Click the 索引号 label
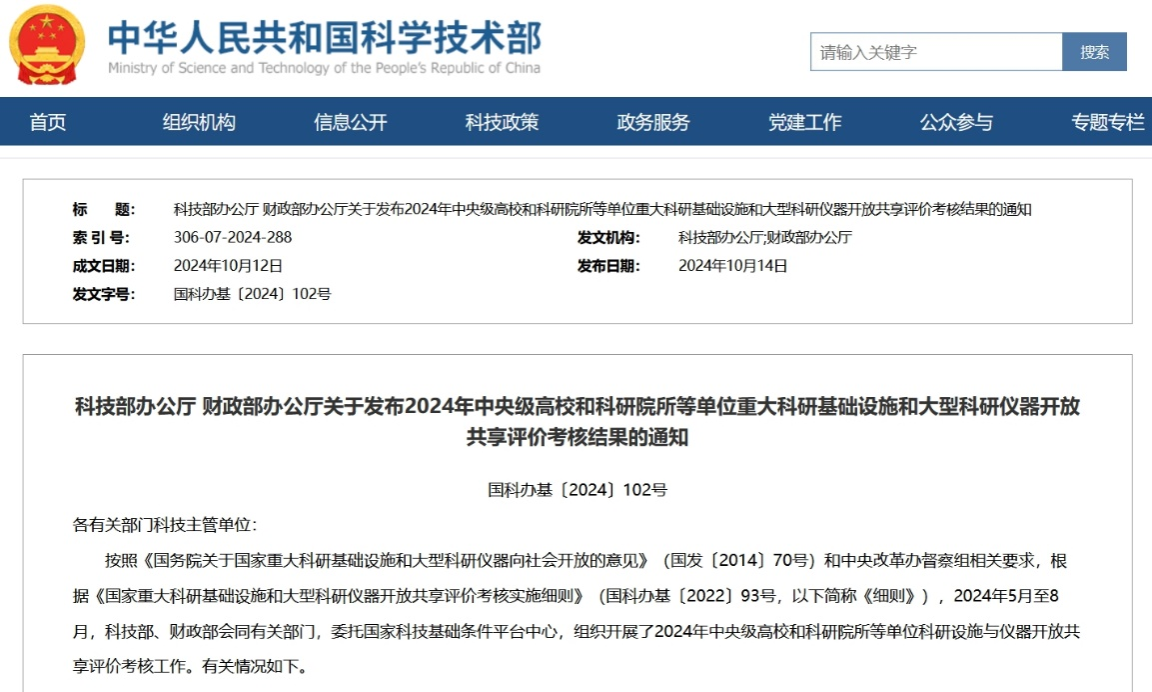This screenshot has width=1152, height=692. [101, 237]
